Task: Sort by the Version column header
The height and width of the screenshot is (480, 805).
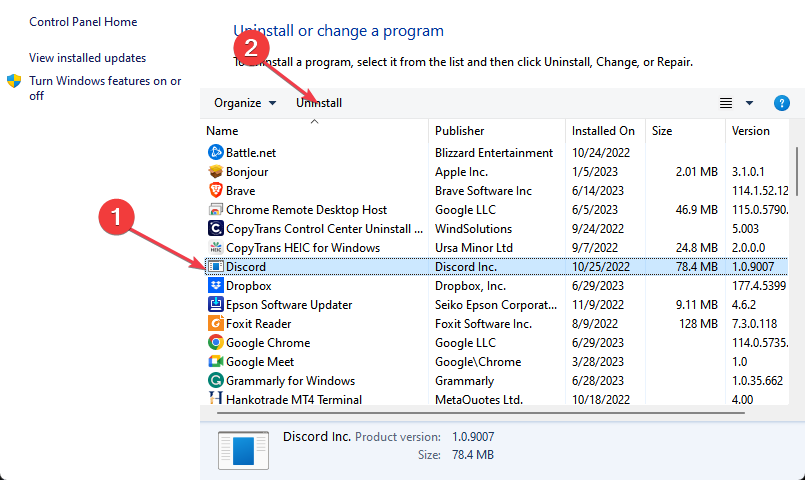Action: tap(751, 131)
